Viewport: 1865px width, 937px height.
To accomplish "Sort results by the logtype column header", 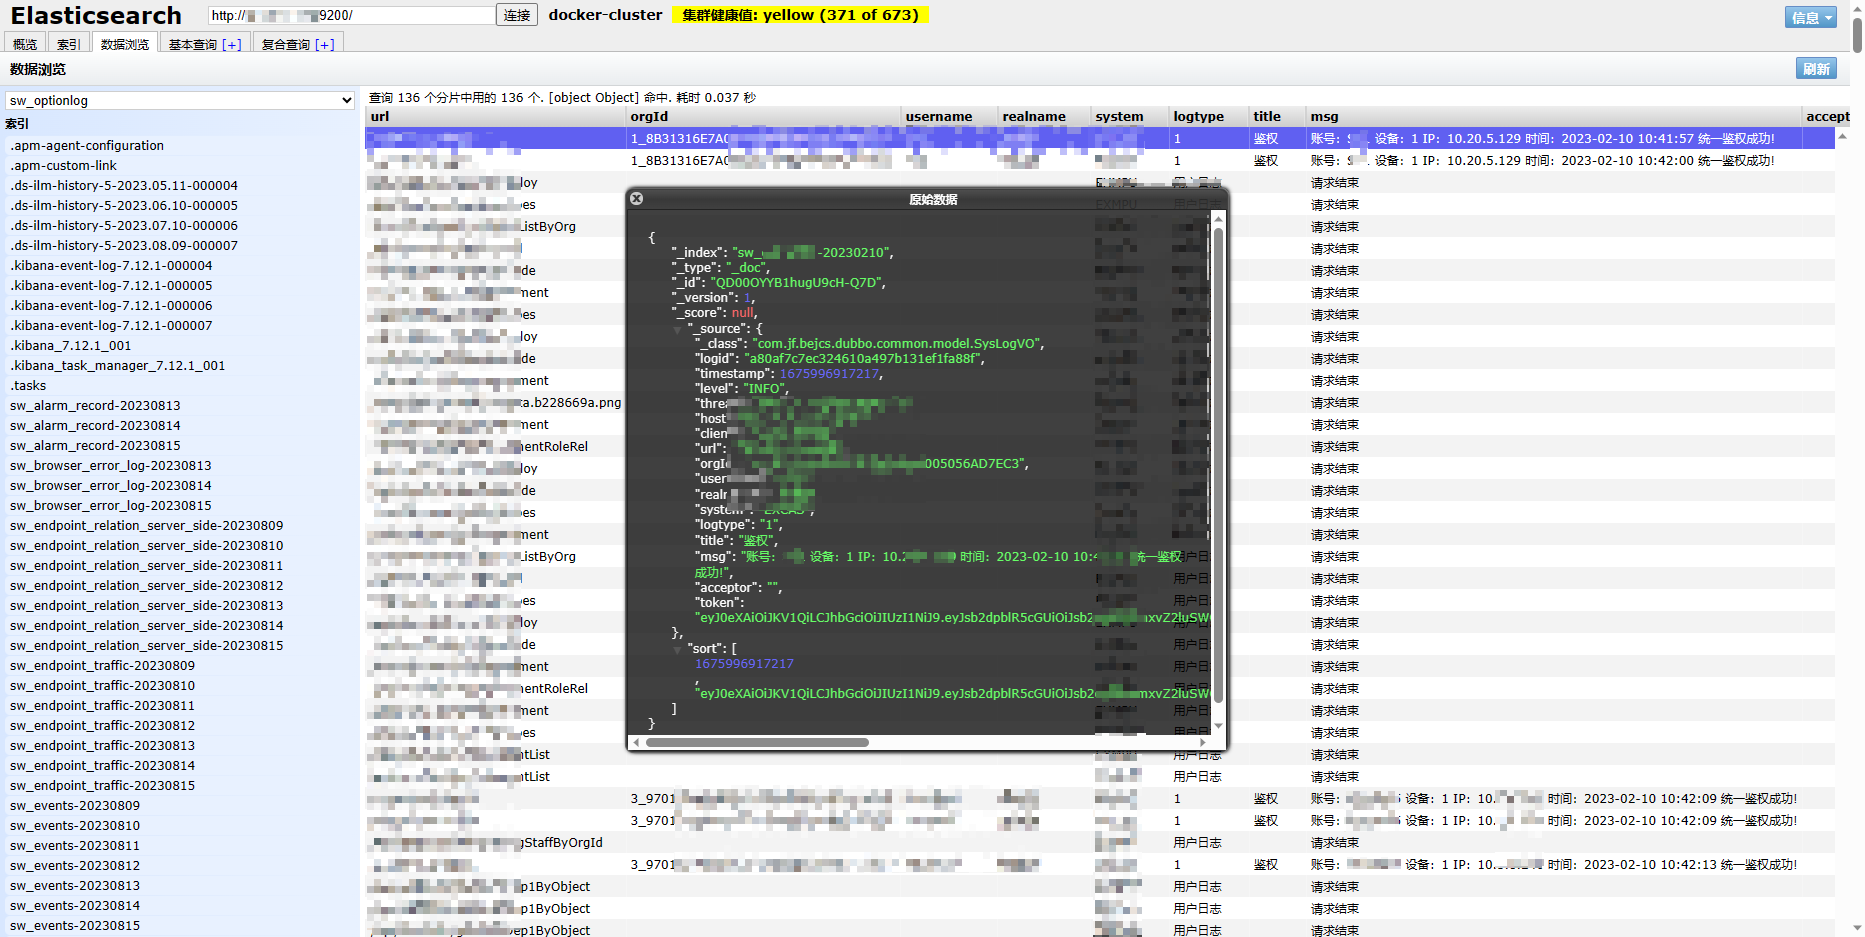I will pyautogui.click(x=1198, y=116).
